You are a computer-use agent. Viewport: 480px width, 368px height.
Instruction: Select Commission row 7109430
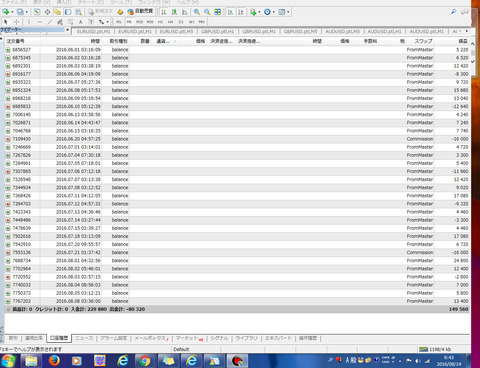pos(237,139)
